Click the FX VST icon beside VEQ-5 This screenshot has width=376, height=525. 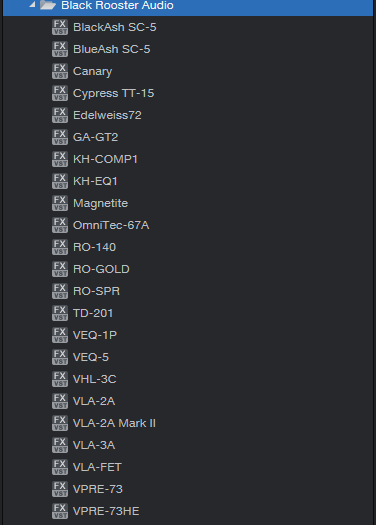[x=60, y=357]
